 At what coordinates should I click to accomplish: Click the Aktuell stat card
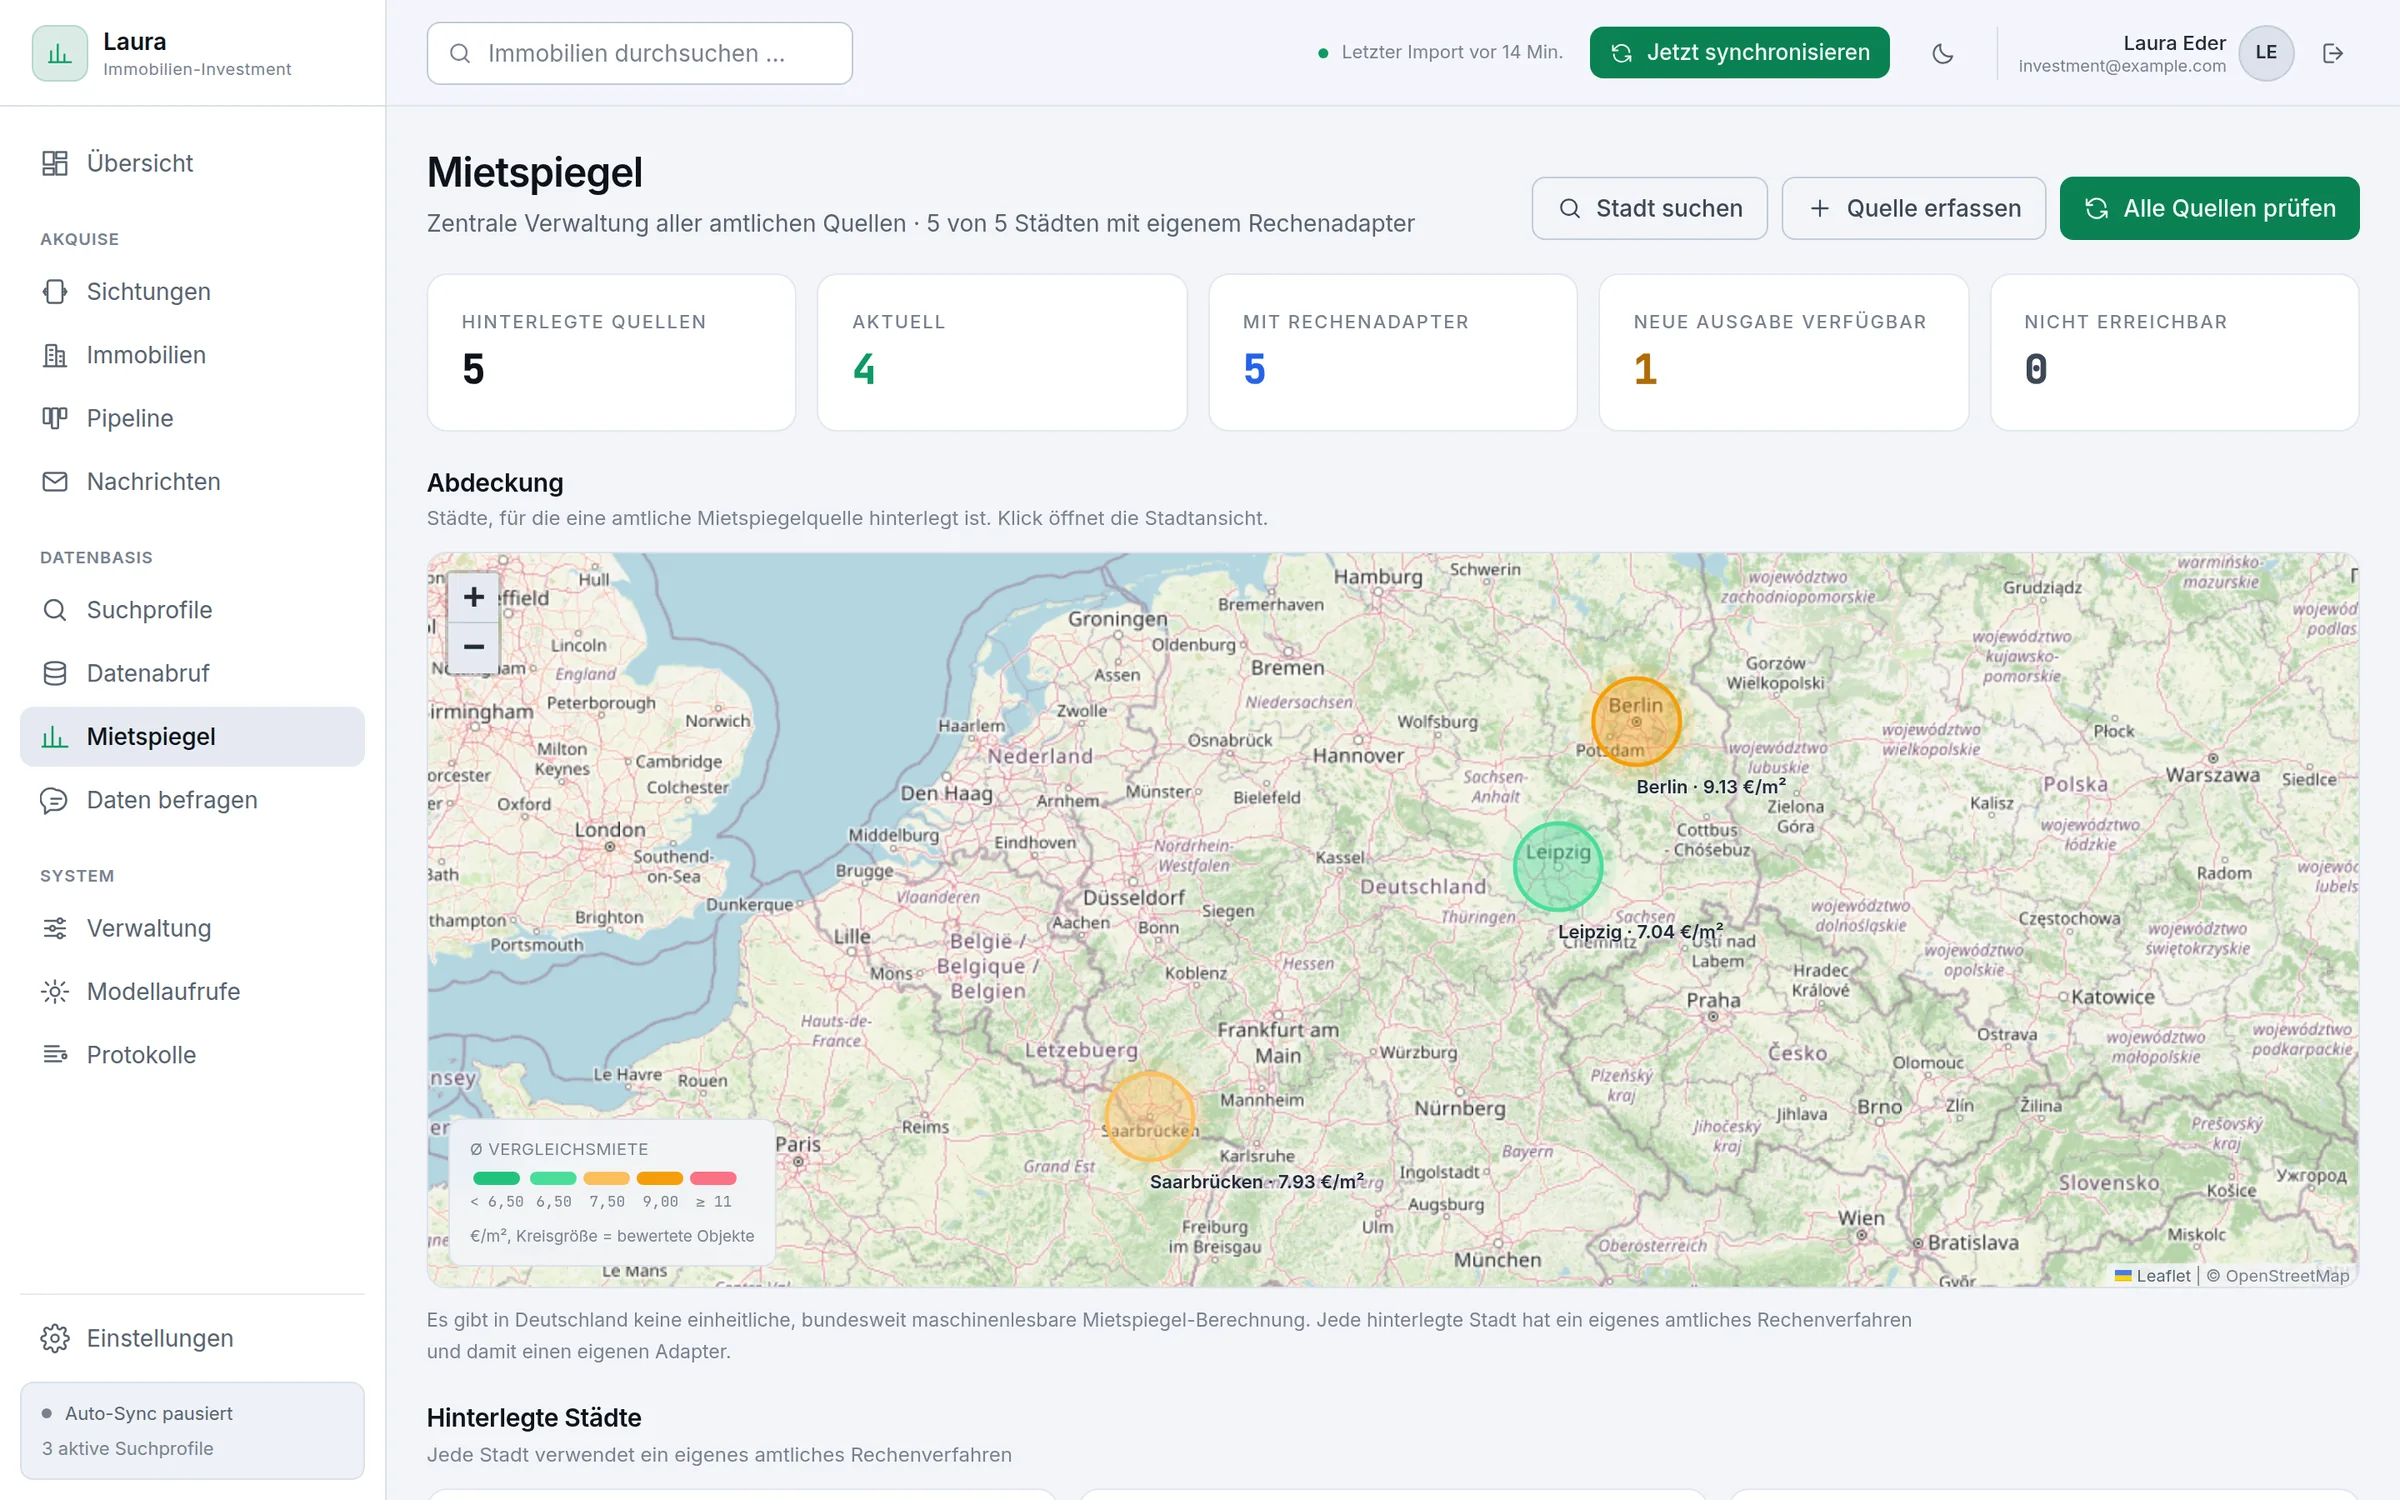(x=1002, y=352)
